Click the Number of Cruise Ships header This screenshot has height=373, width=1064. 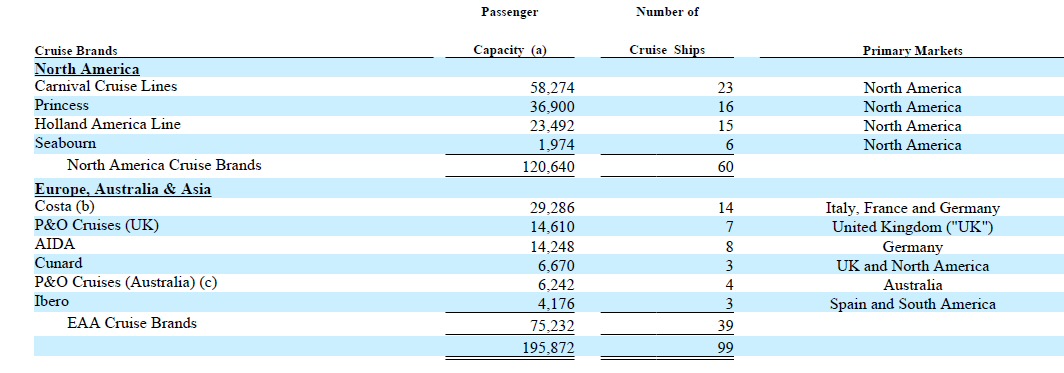click(x=667, y=31)
